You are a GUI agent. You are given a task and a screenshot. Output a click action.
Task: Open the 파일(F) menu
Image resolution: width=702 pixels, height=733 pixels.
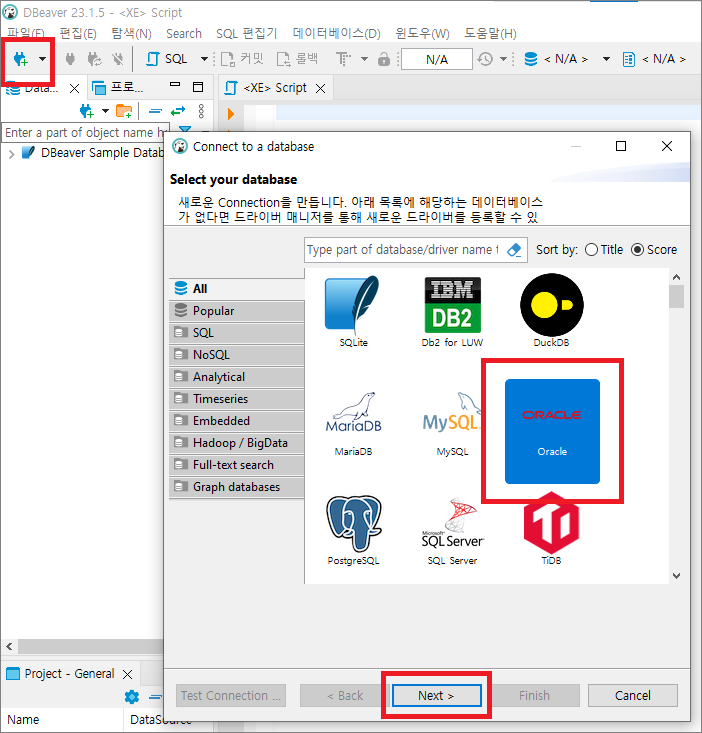pyautogui.click(x=26, y=33)
